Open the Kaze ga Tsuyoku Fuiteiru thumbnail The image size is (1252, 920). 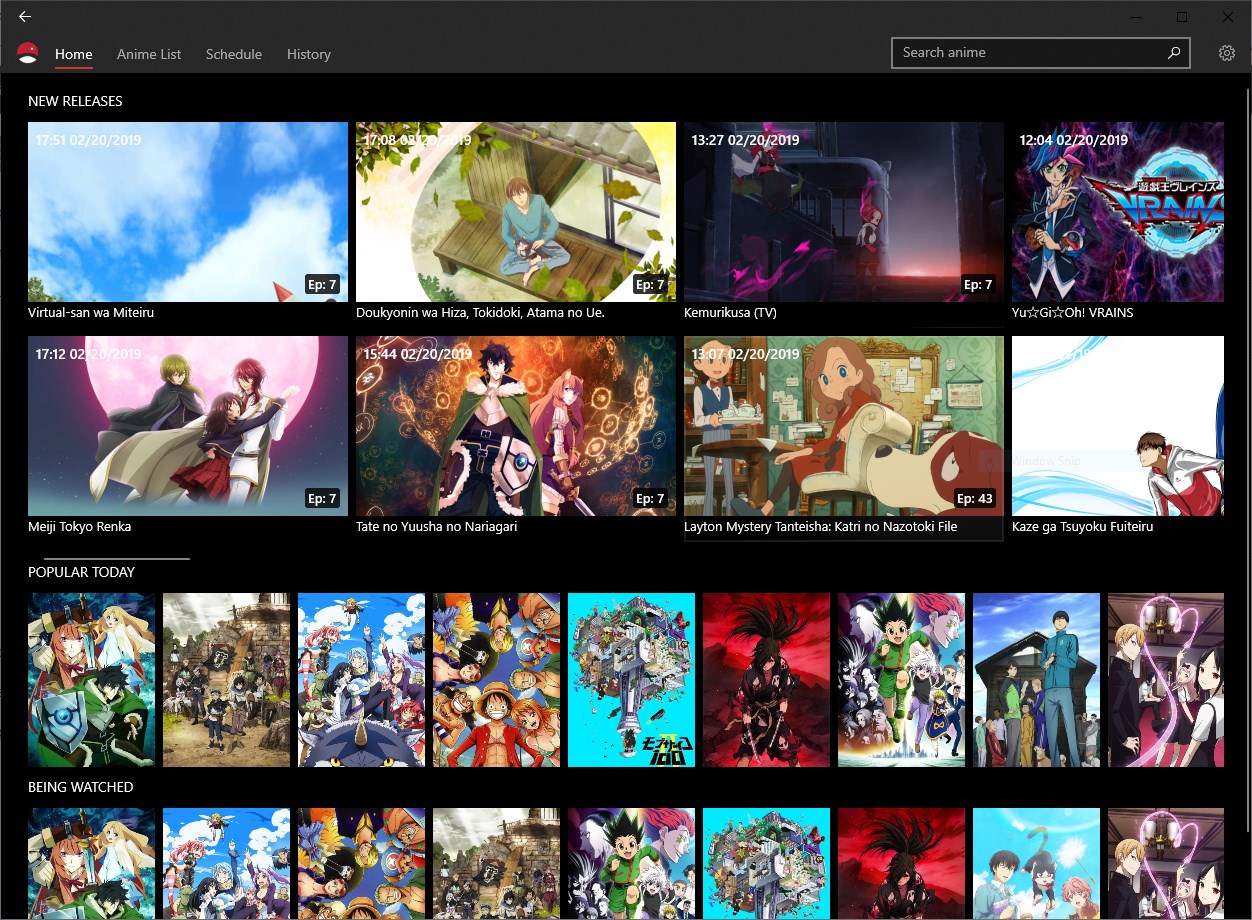[x=1118, y=426]
